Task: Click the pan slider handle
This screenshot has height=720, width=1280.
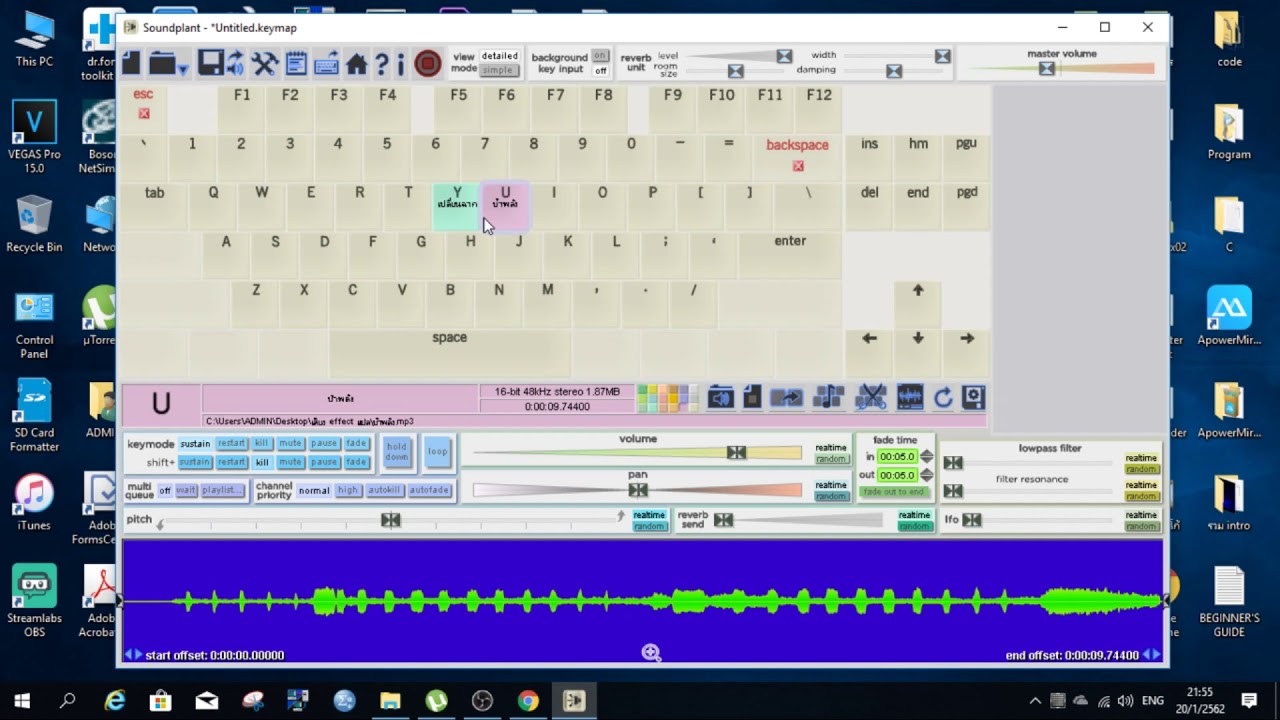Action: click(x=637, y=489)
